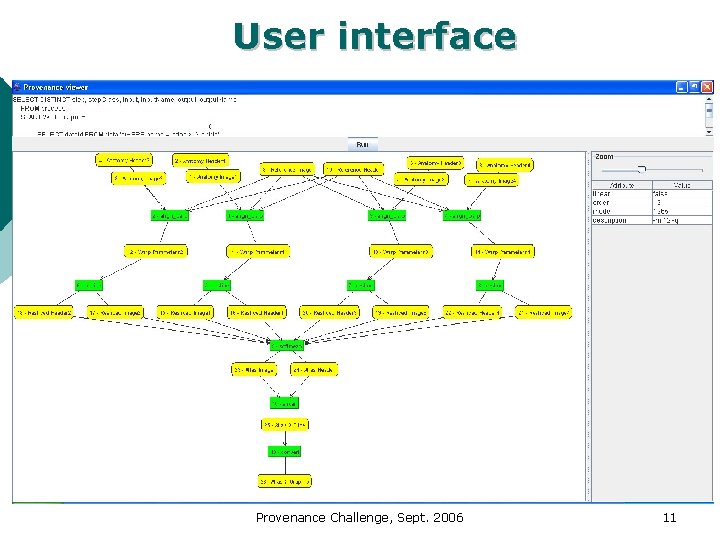
Task: Select the Anatomy Image2 node
Action: coord(139,178)
